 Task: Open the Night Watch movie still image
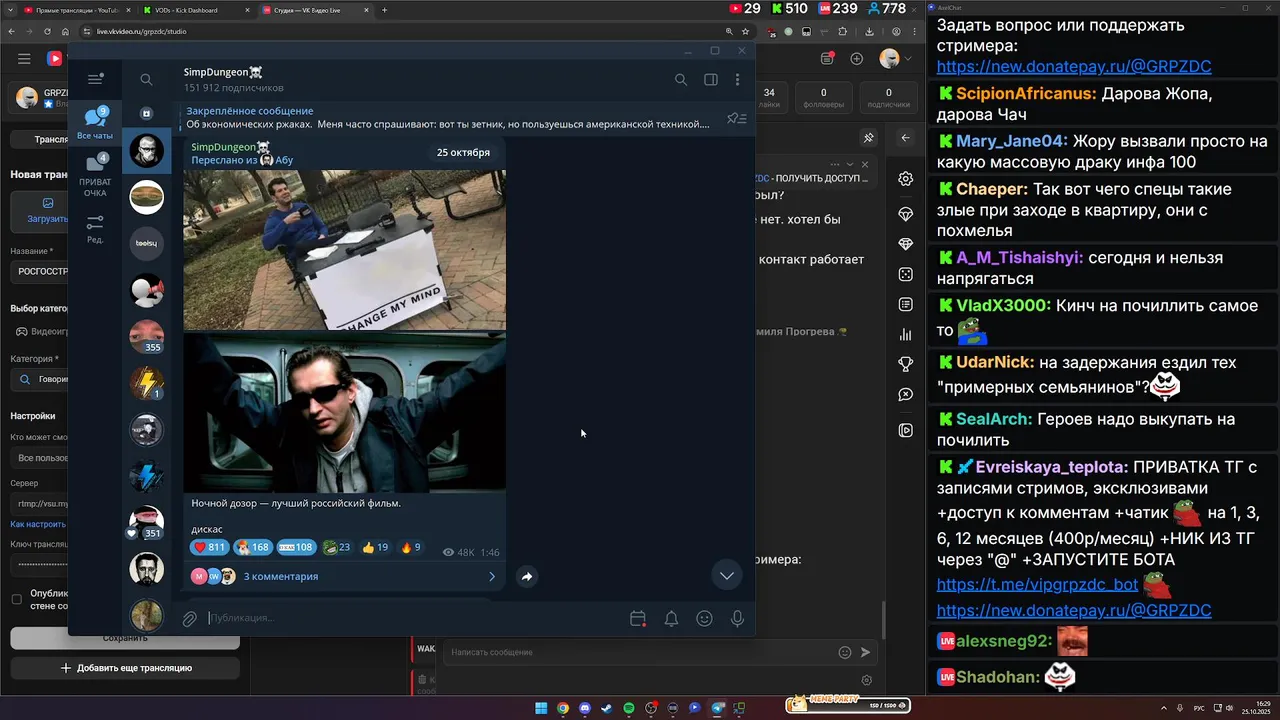(345, 413)
